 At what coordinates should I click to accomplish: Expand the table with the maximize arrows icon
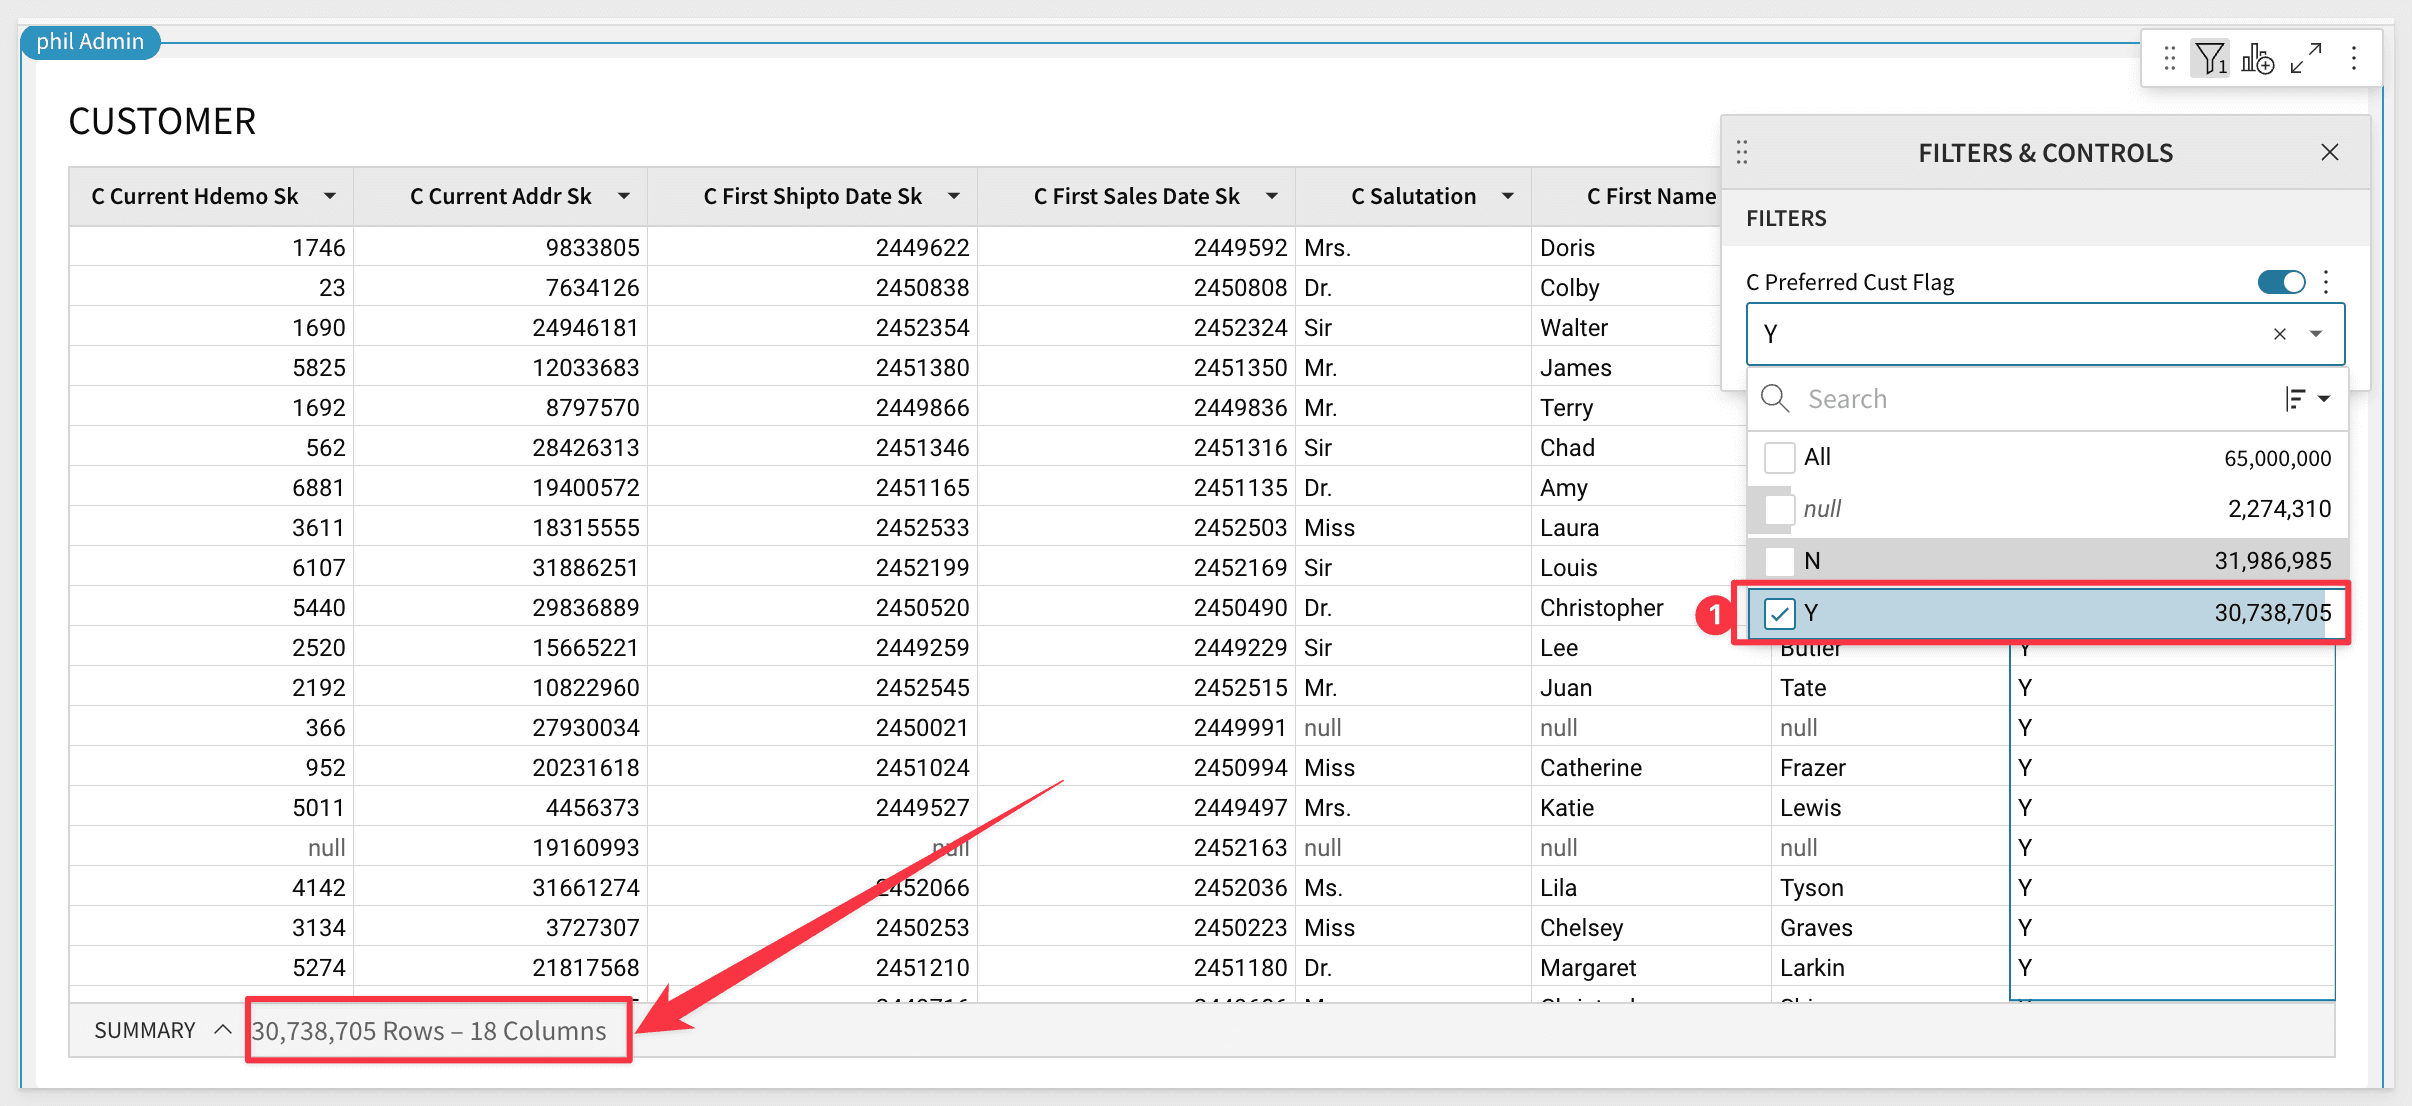click(x=2306, y=59)
